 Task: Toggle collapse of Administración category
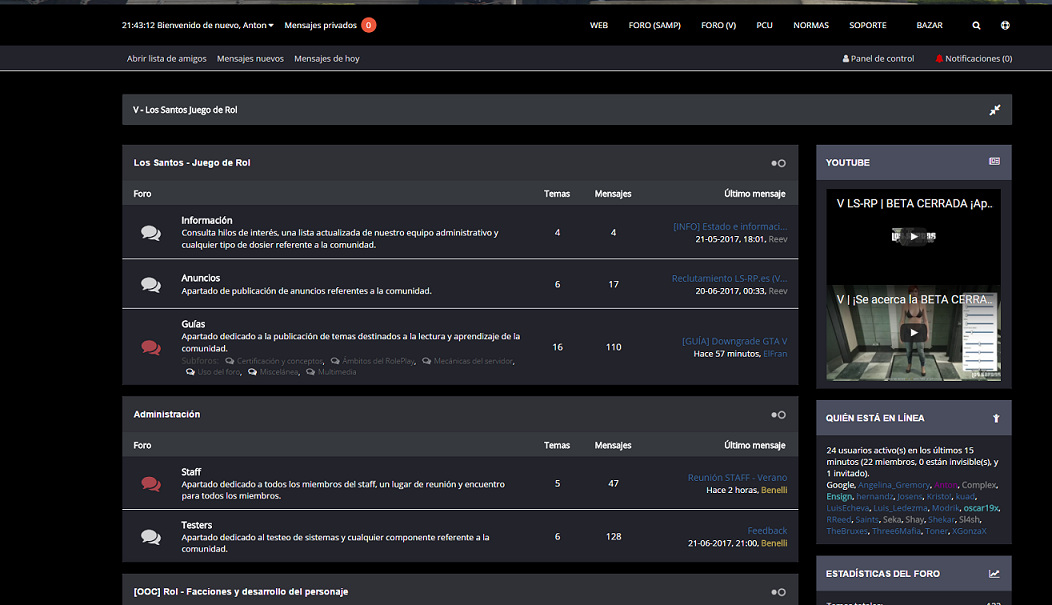(778, 415)
